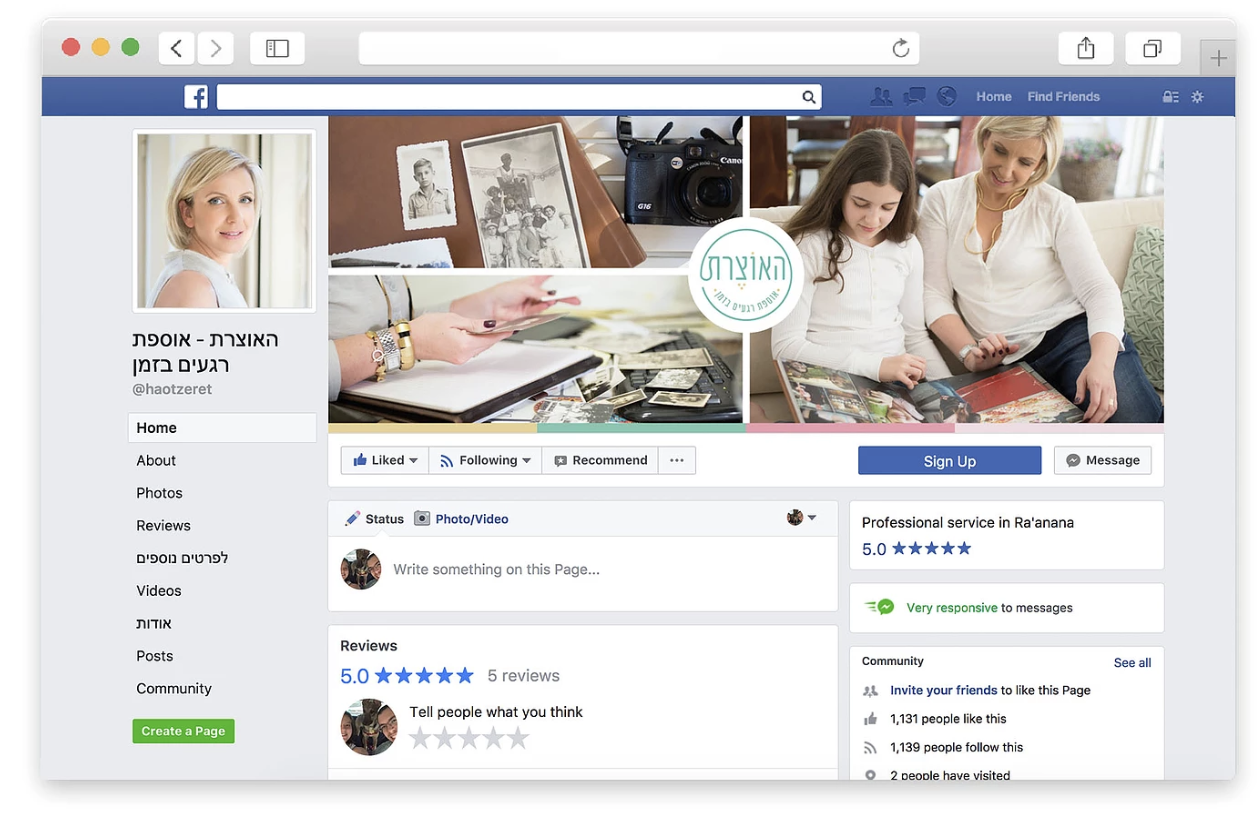
Task: Add new Safari tab with plus
Action: click(x=1218, y=58)
